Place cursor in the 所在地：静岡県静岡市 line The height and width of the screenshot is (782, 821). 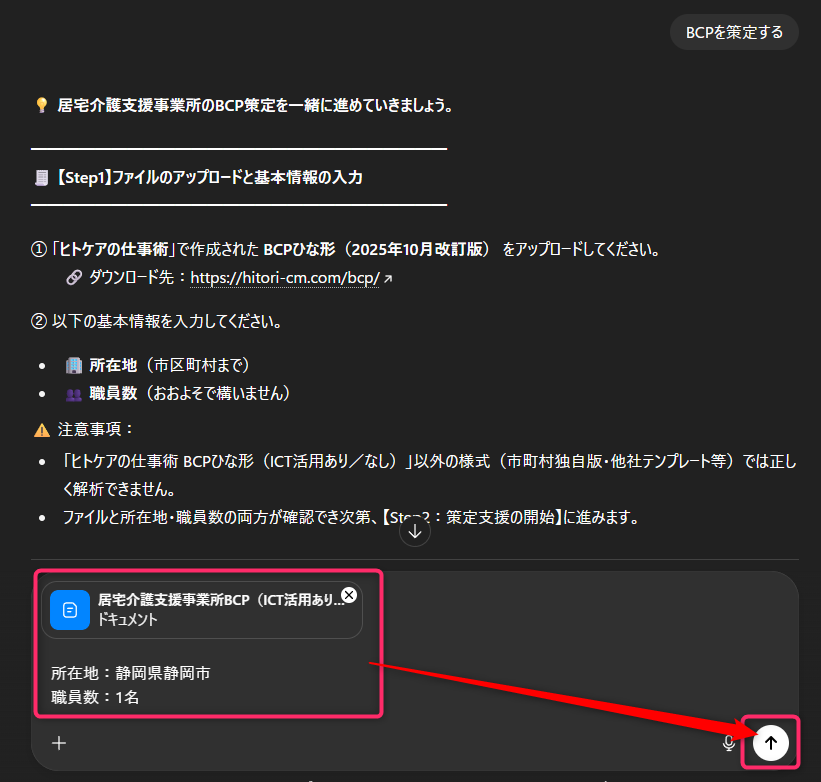(130, 673)
